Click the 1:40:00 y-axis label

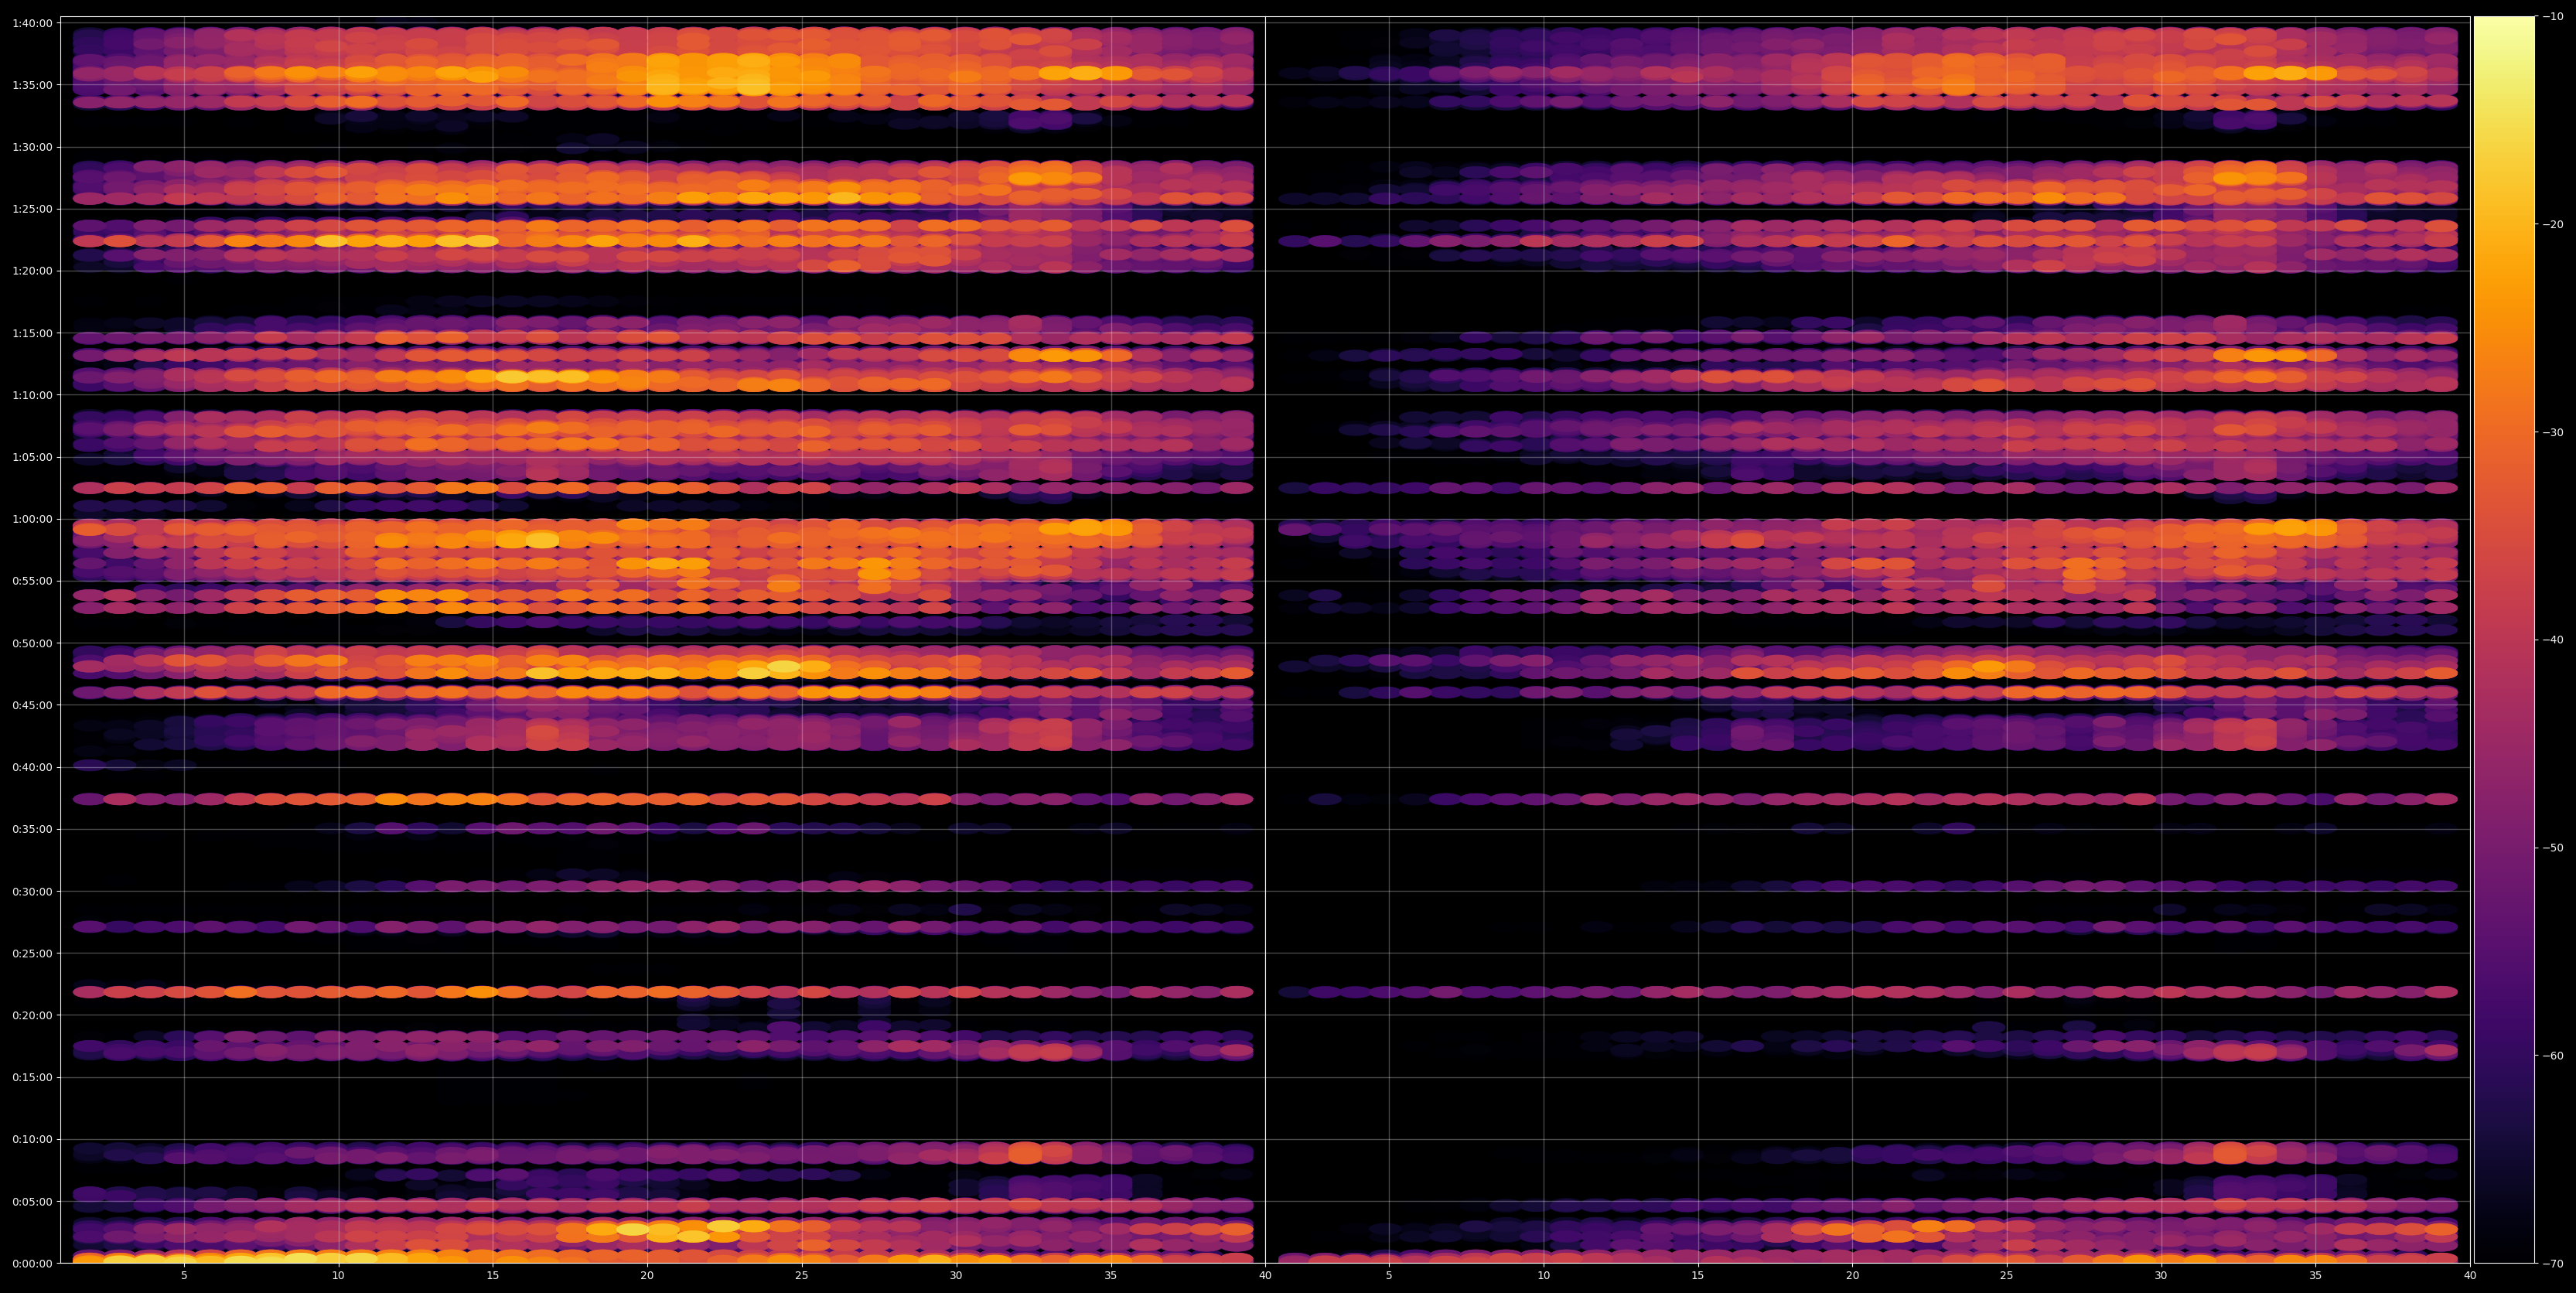pyautogui.click(x=32, y=23)
